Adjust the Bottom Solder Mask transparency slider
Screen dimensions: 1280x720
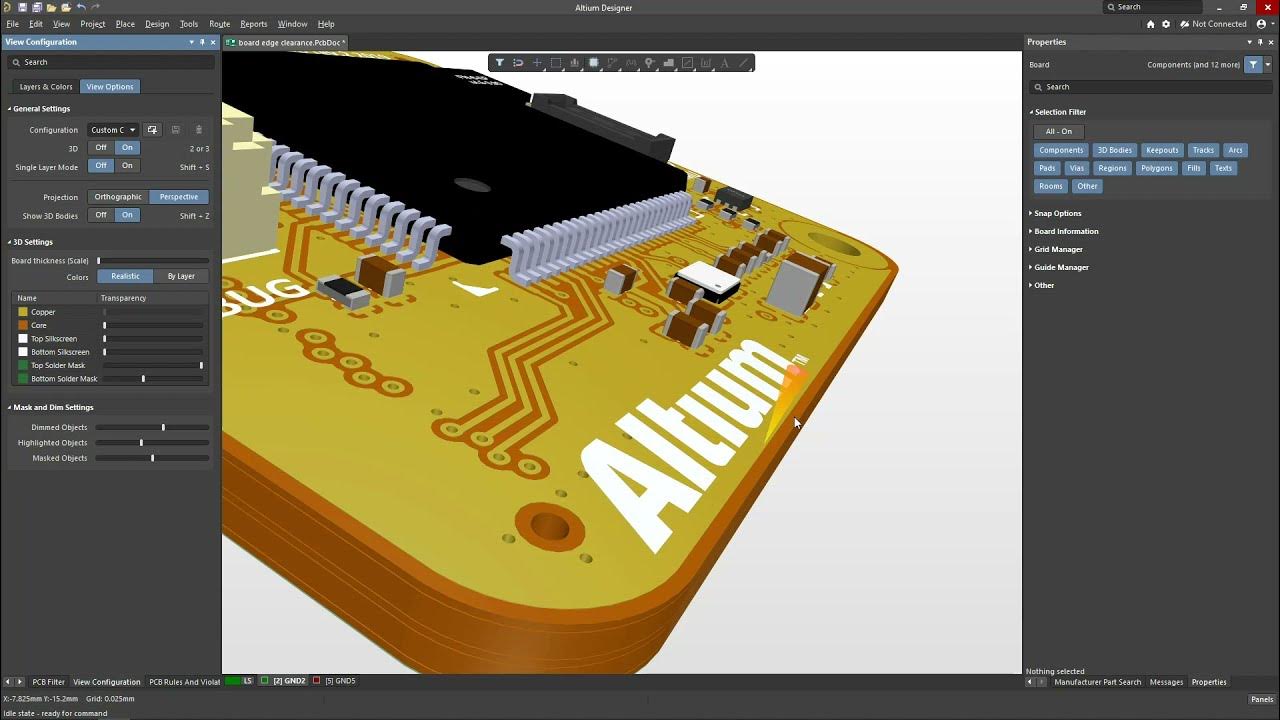tap(152, 379)
